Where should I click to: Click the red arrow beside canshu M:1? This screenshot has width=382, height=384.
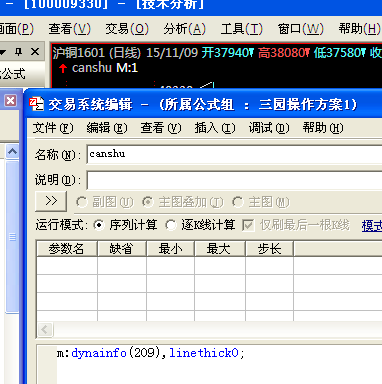tap(63, 68)
